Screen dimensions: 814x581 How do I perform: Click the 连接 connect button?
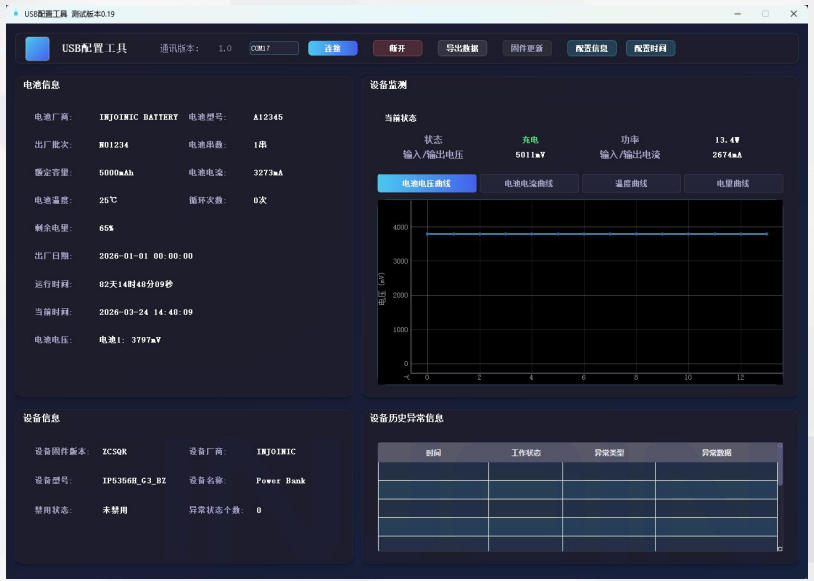pos(333,48)
